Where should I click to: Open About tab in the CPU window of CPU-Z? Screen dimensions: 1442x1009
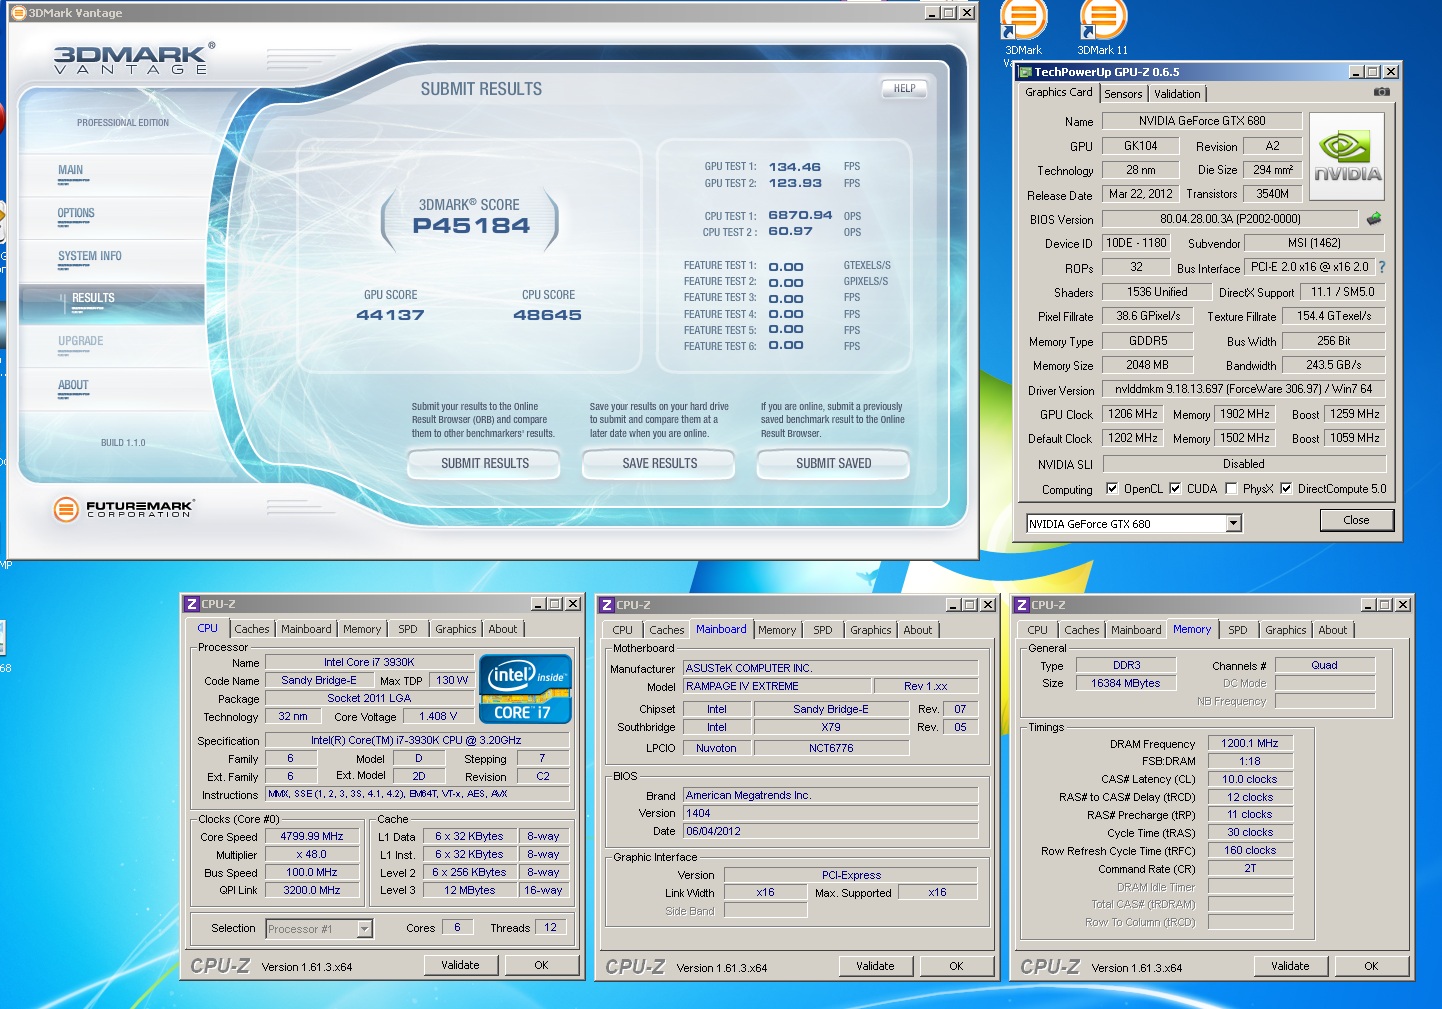pyautogui.click(x=503, y=629)
